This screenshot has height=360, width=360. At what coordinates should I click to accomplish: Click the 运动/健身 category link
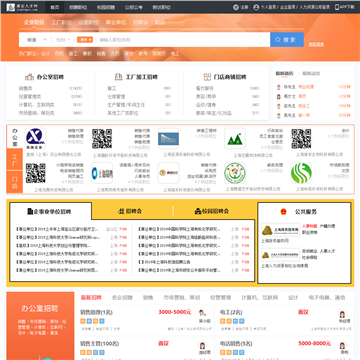(205, 105)
